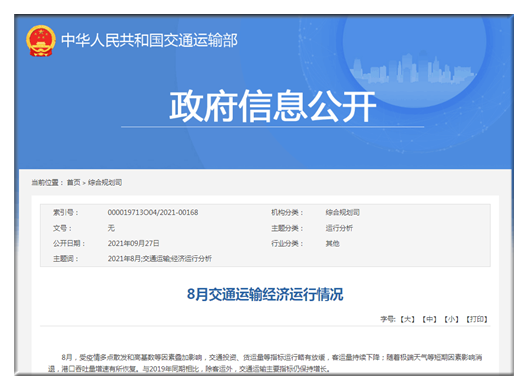
Task: Click article title 8月交通运输经济运行情况
Action: pyautogui.click(x=265, y=294)
